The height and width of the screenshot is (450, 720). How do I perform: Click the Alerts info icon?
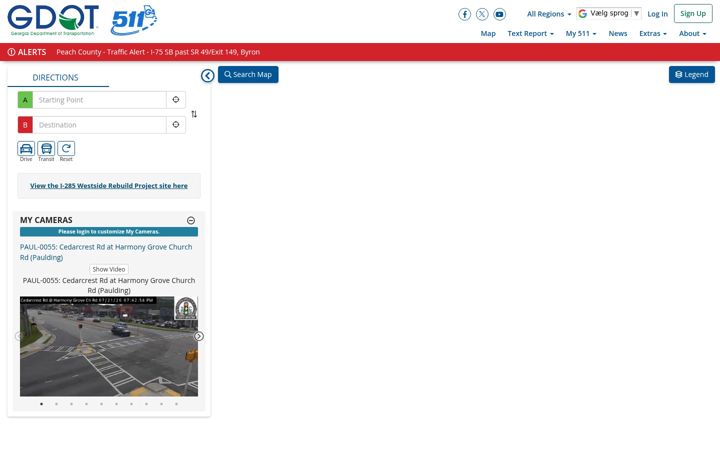(x=11, y=52)
